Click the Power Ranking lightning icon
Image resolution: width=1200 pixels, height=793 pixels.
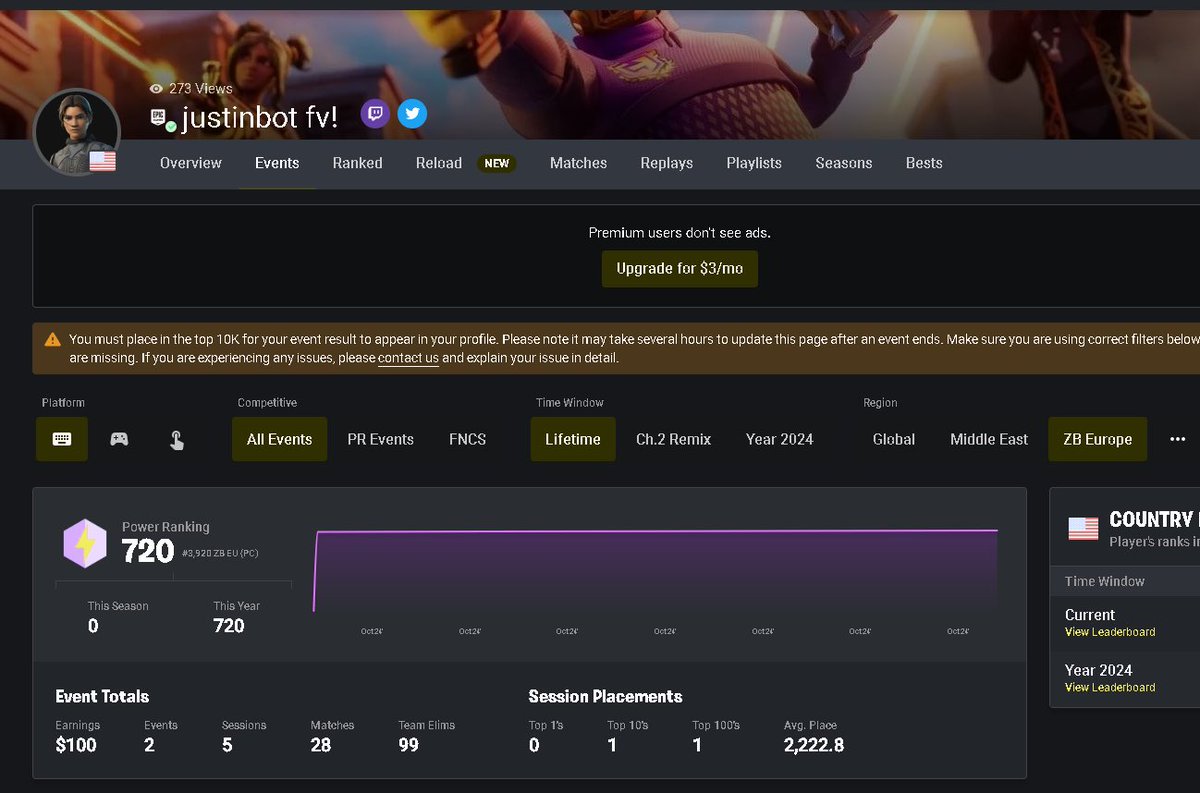[x=85, y=543]
